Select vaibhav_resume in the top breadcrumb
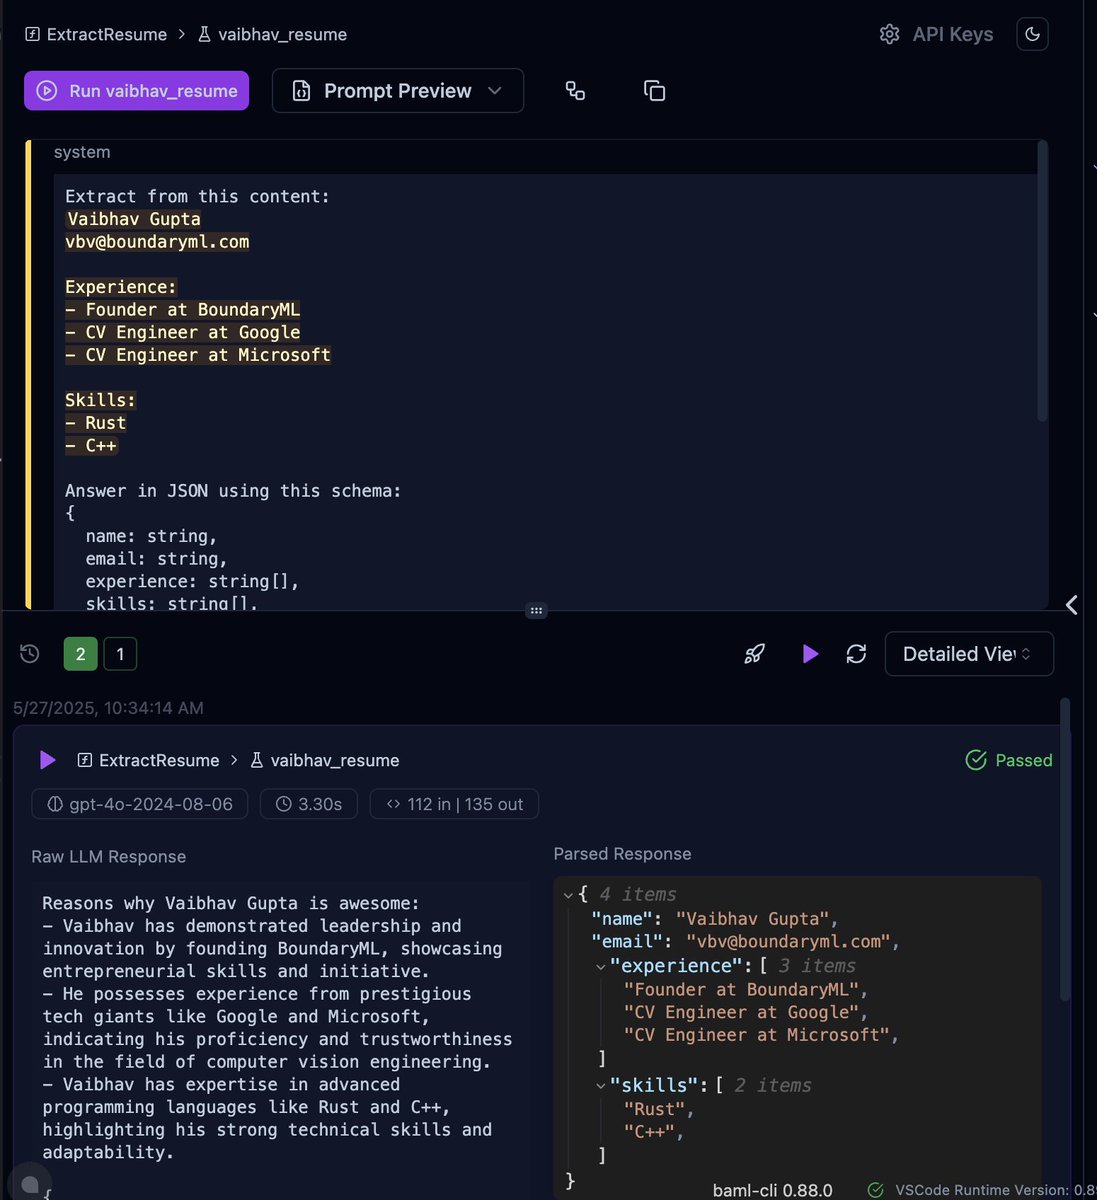Image resolution: width=1097 pixels, height=1200 pixels. click(x=283, y=34)
